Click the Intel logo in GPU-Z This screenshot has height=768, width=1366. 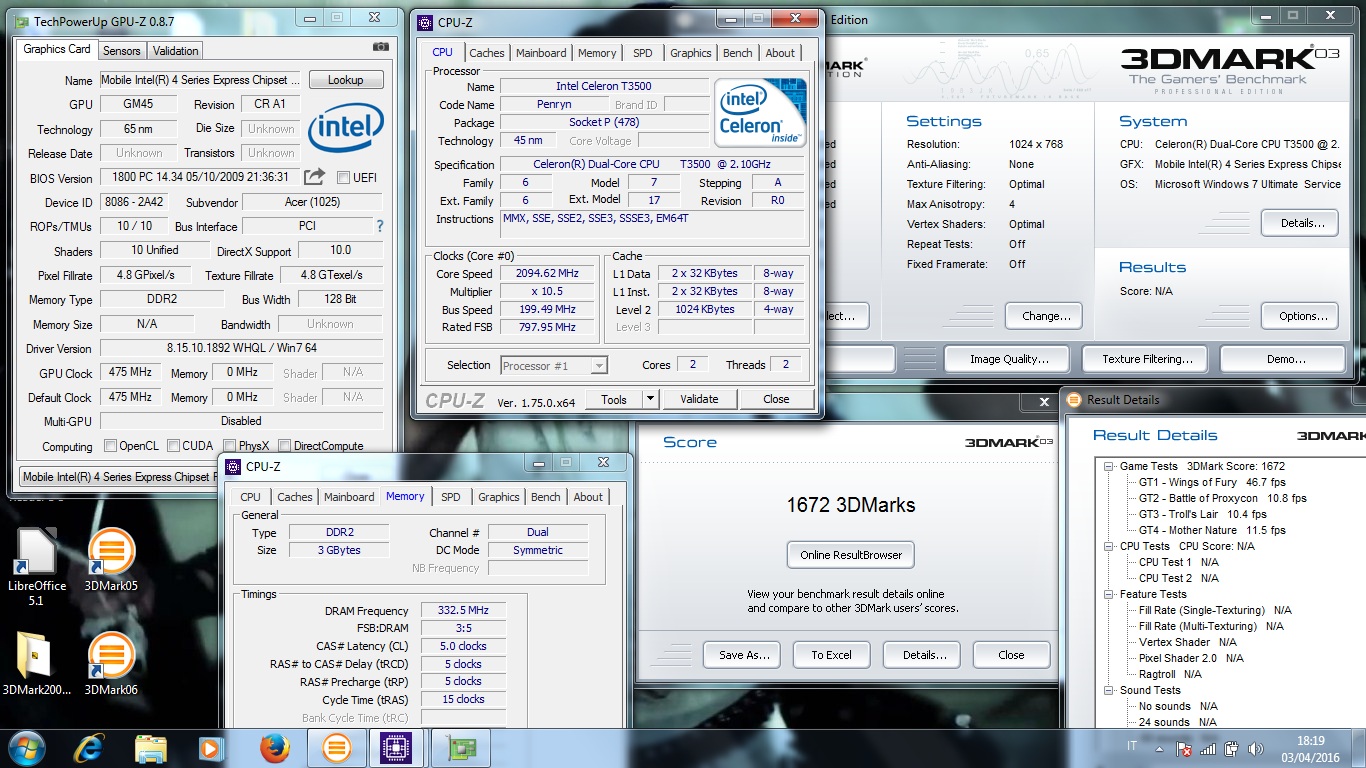coord(345,130)
